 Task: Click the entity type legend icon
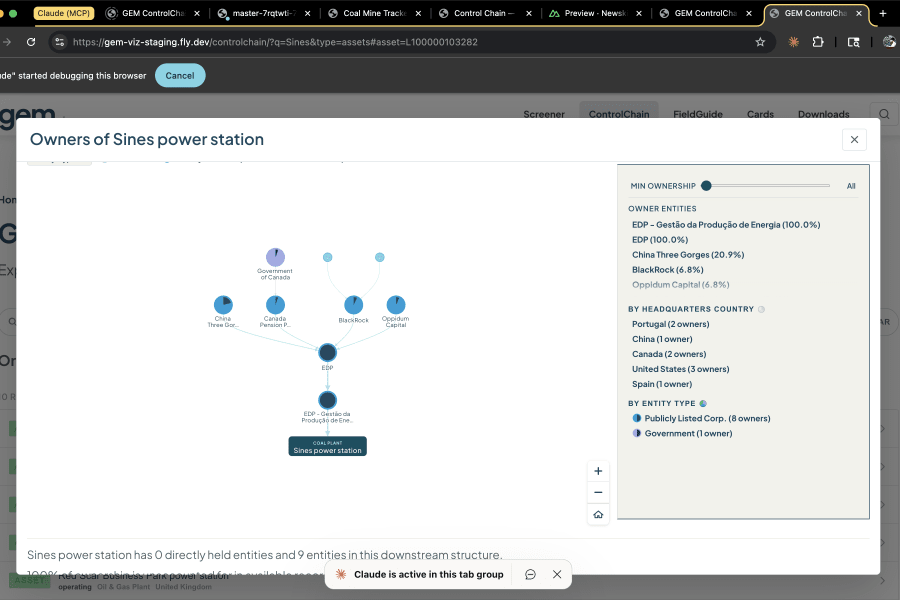tap(703, 404)
